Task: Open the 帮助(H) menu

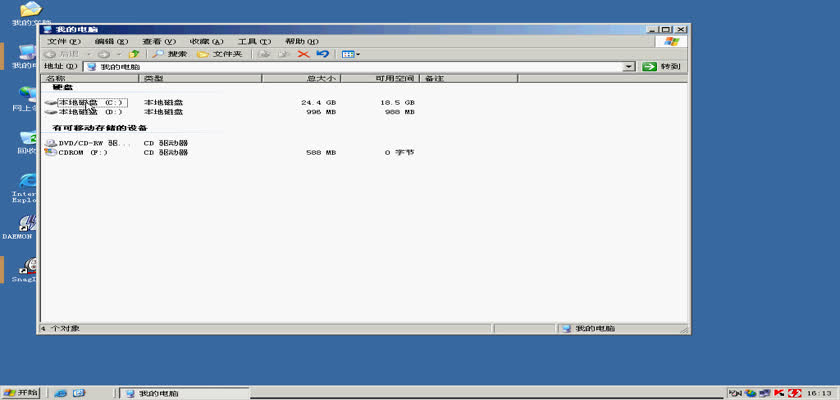Action: (302, 41)
